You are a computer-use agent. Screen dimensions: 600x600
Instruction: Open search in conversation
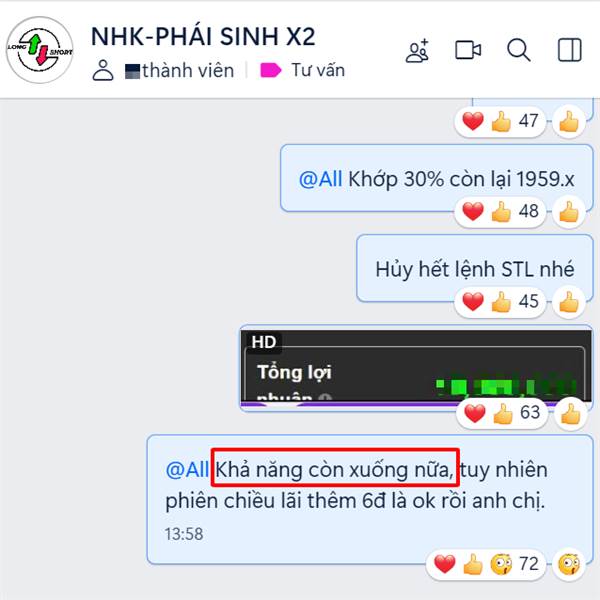pyautogui.click(x=518, y=50)
